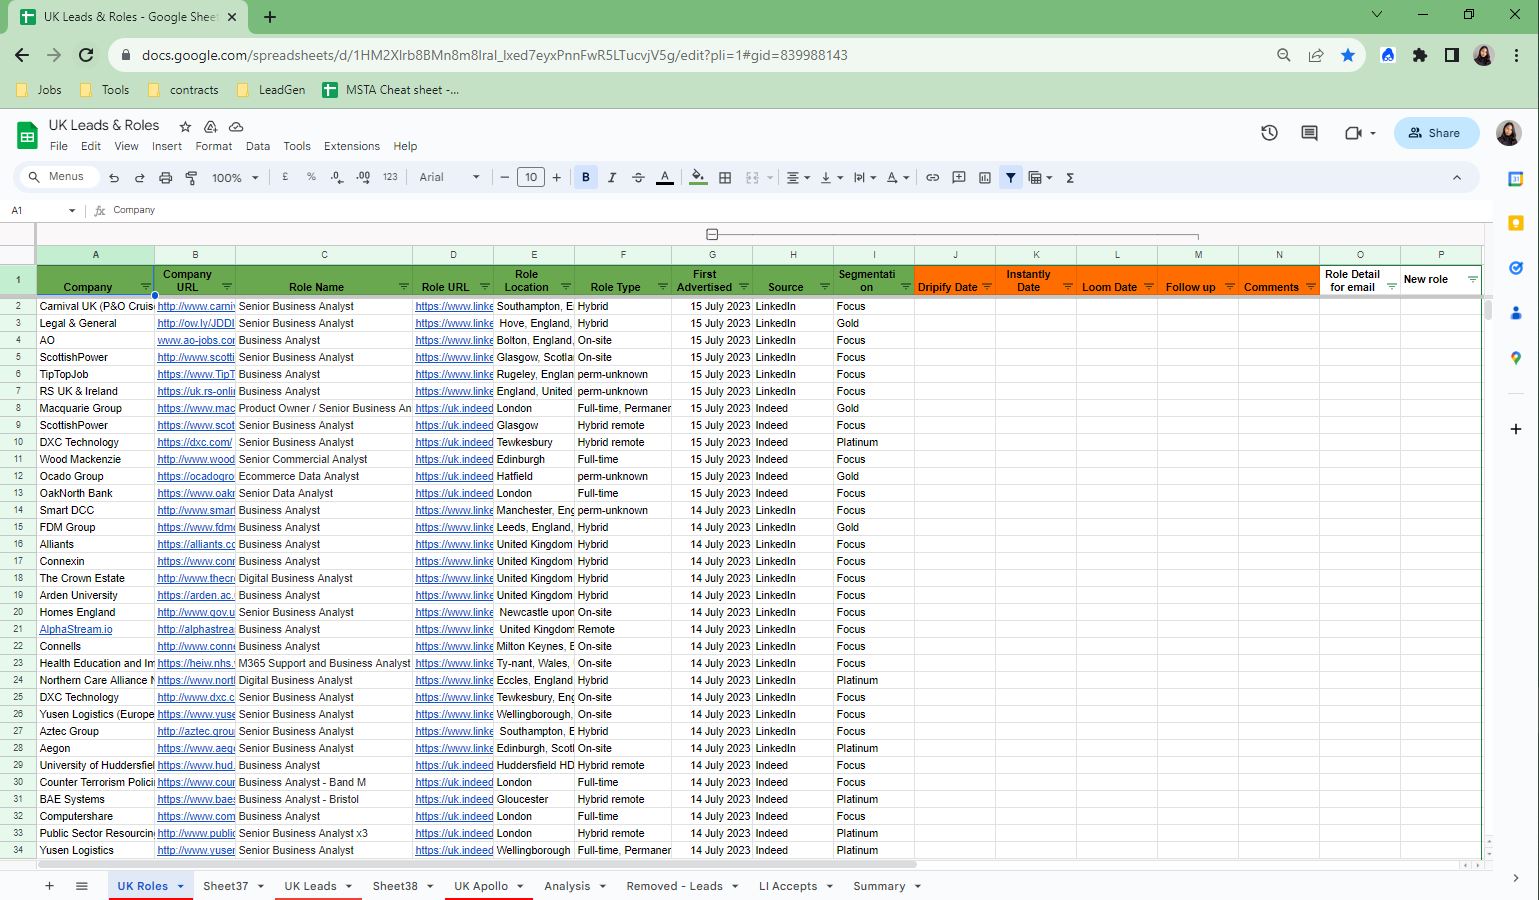The width and height of the screenshot is (1539, 900).
Task: Open the Arial font dropdown
Action: 449,178
